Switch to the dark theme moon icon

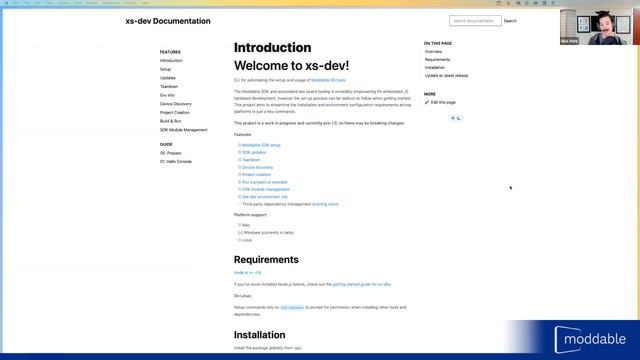tap(459, 118)
